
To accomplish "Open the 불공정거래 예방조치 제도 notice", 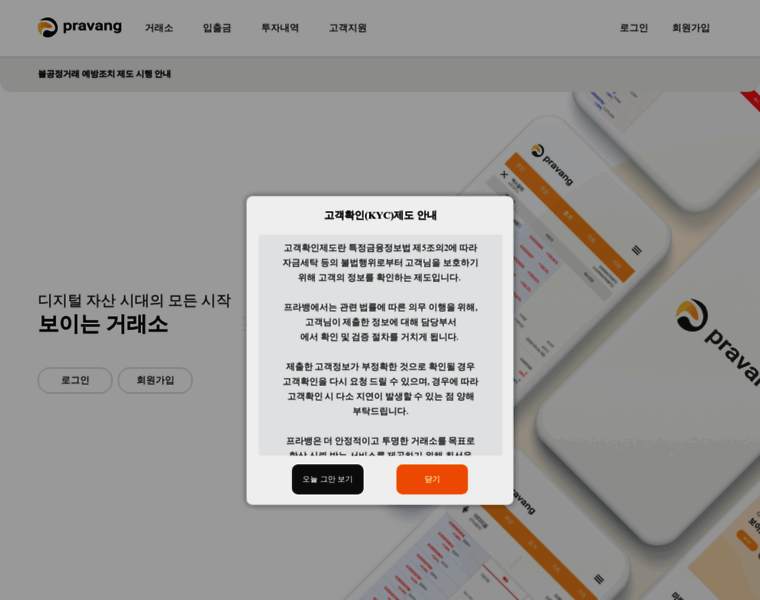I will [x=104, y=74].
